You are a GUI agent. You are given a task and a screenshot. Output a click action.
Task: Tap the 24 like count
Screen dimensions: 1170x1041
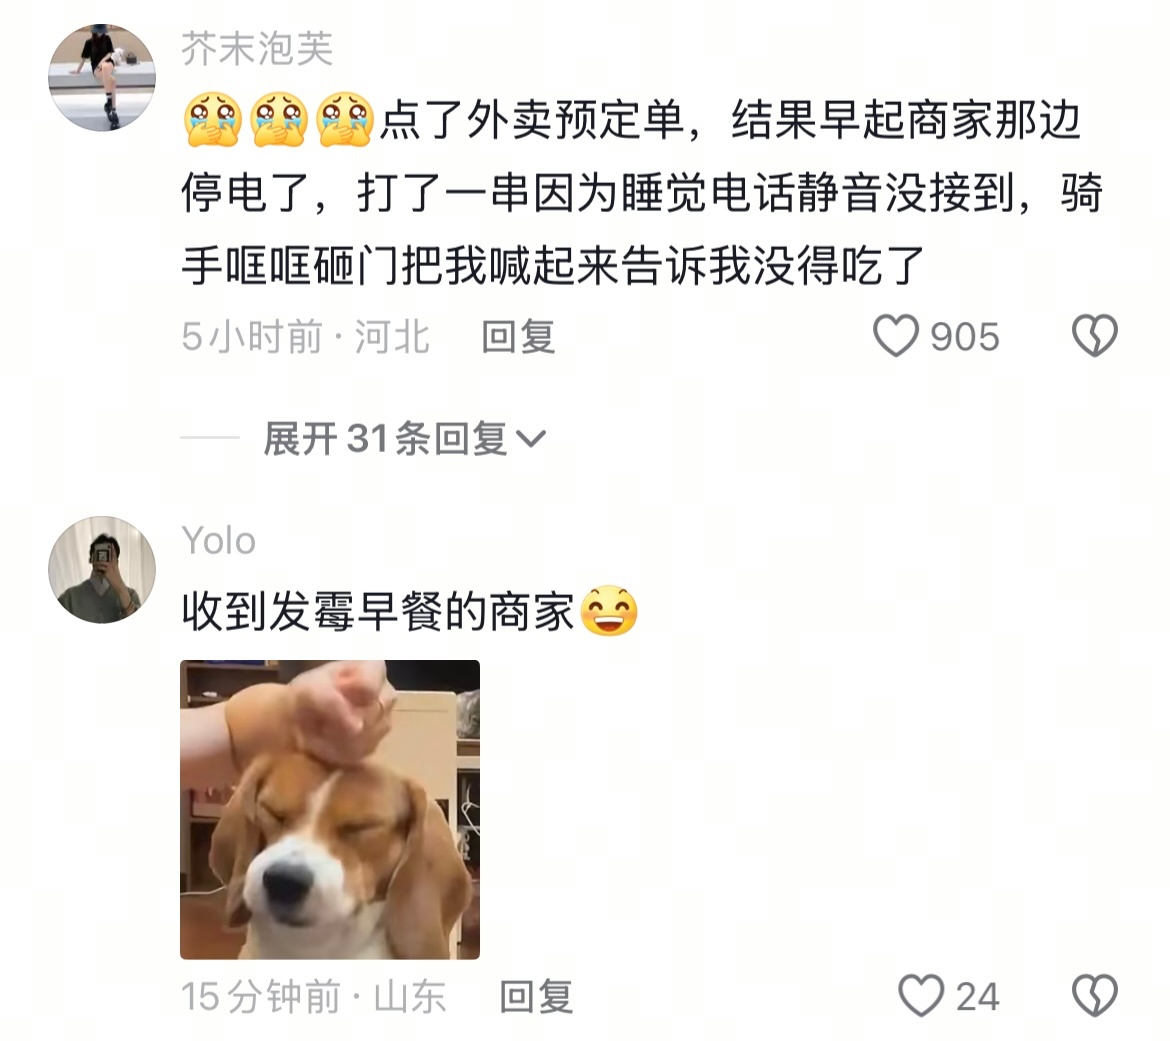977,996
